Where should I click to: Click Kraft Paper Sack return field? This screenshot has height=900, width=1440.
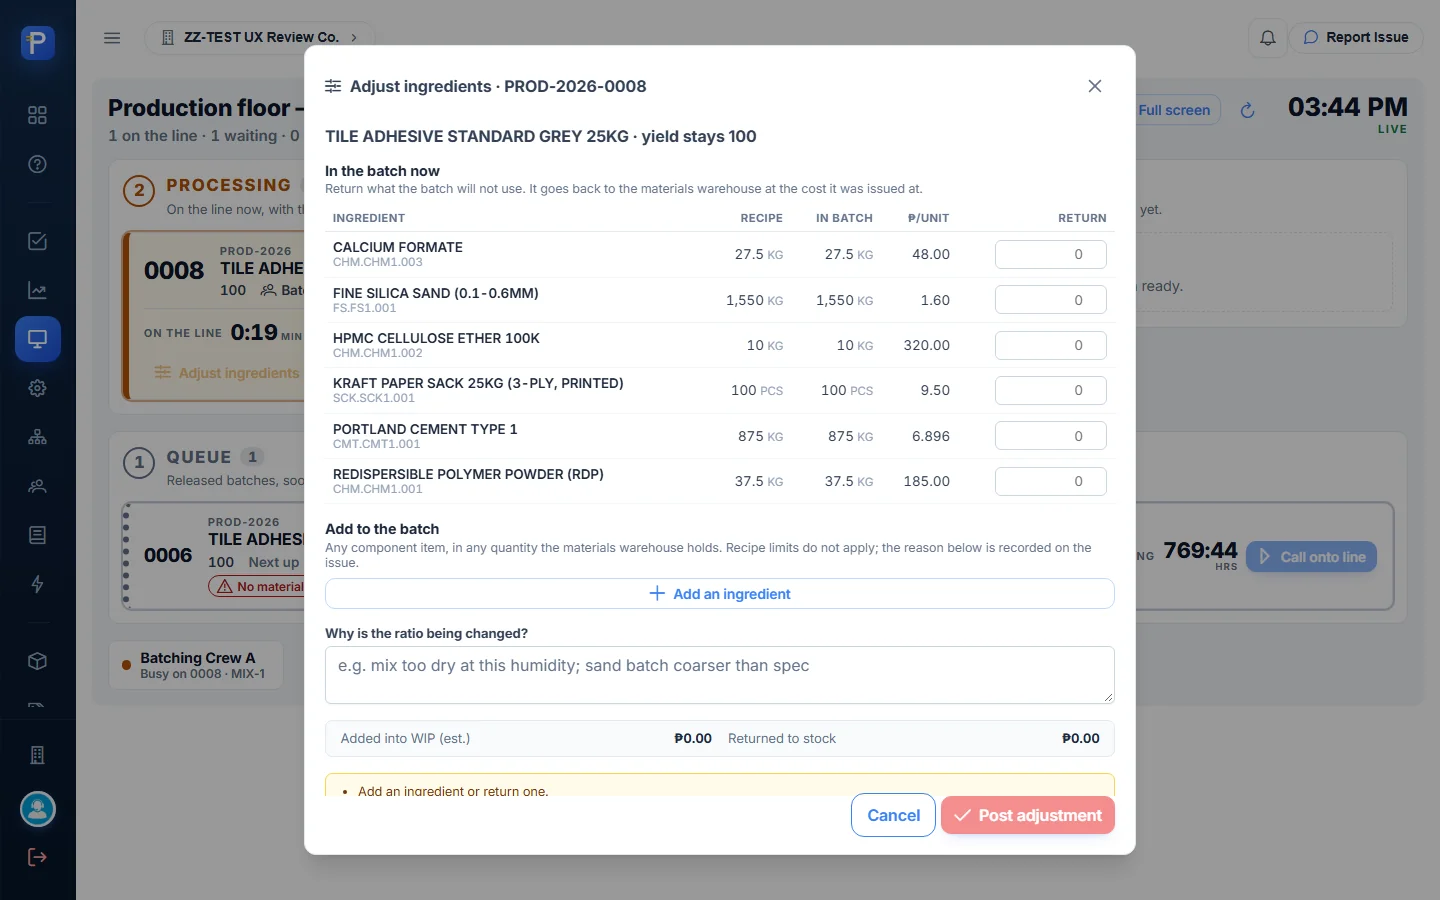1050,390
